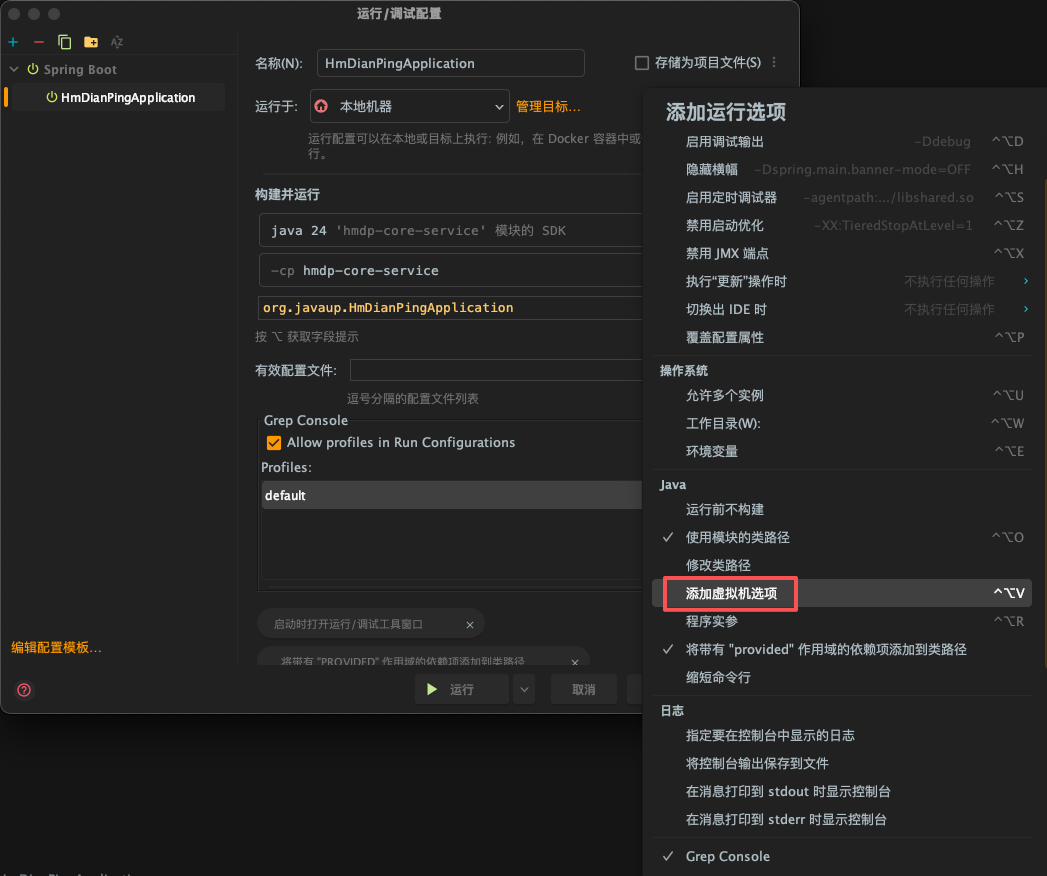Create a new folder for configurations
1047x876 pixels.
point(89,42)
